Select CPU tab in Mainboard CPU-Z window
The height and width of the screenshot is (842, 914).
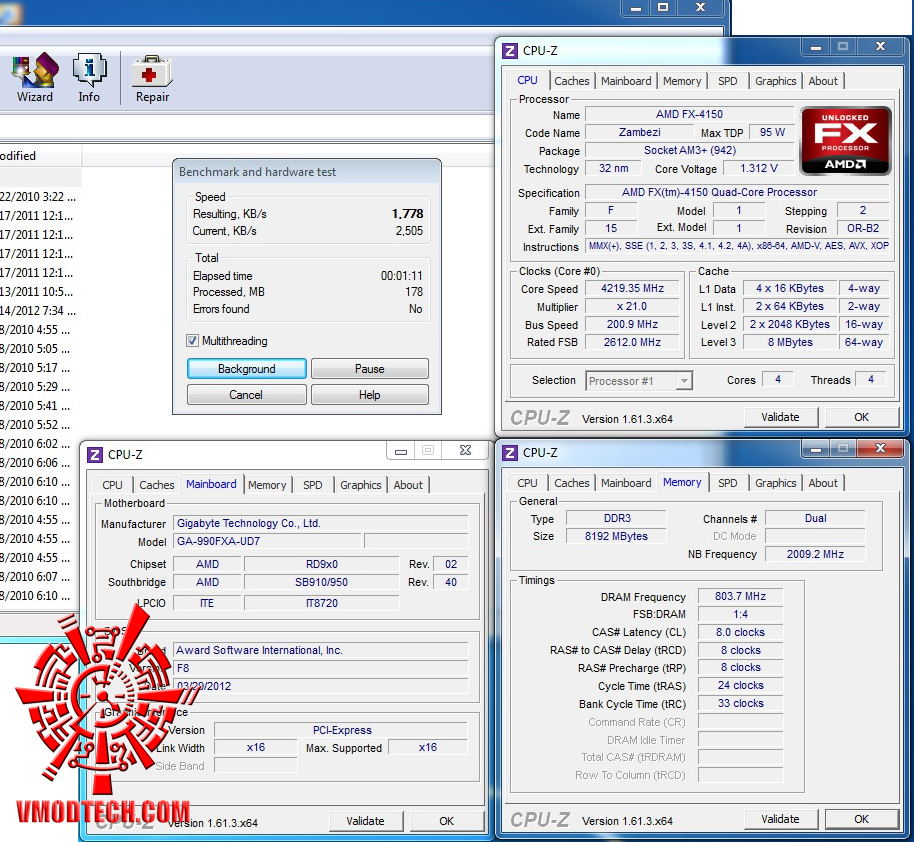[x=113, y=485]
